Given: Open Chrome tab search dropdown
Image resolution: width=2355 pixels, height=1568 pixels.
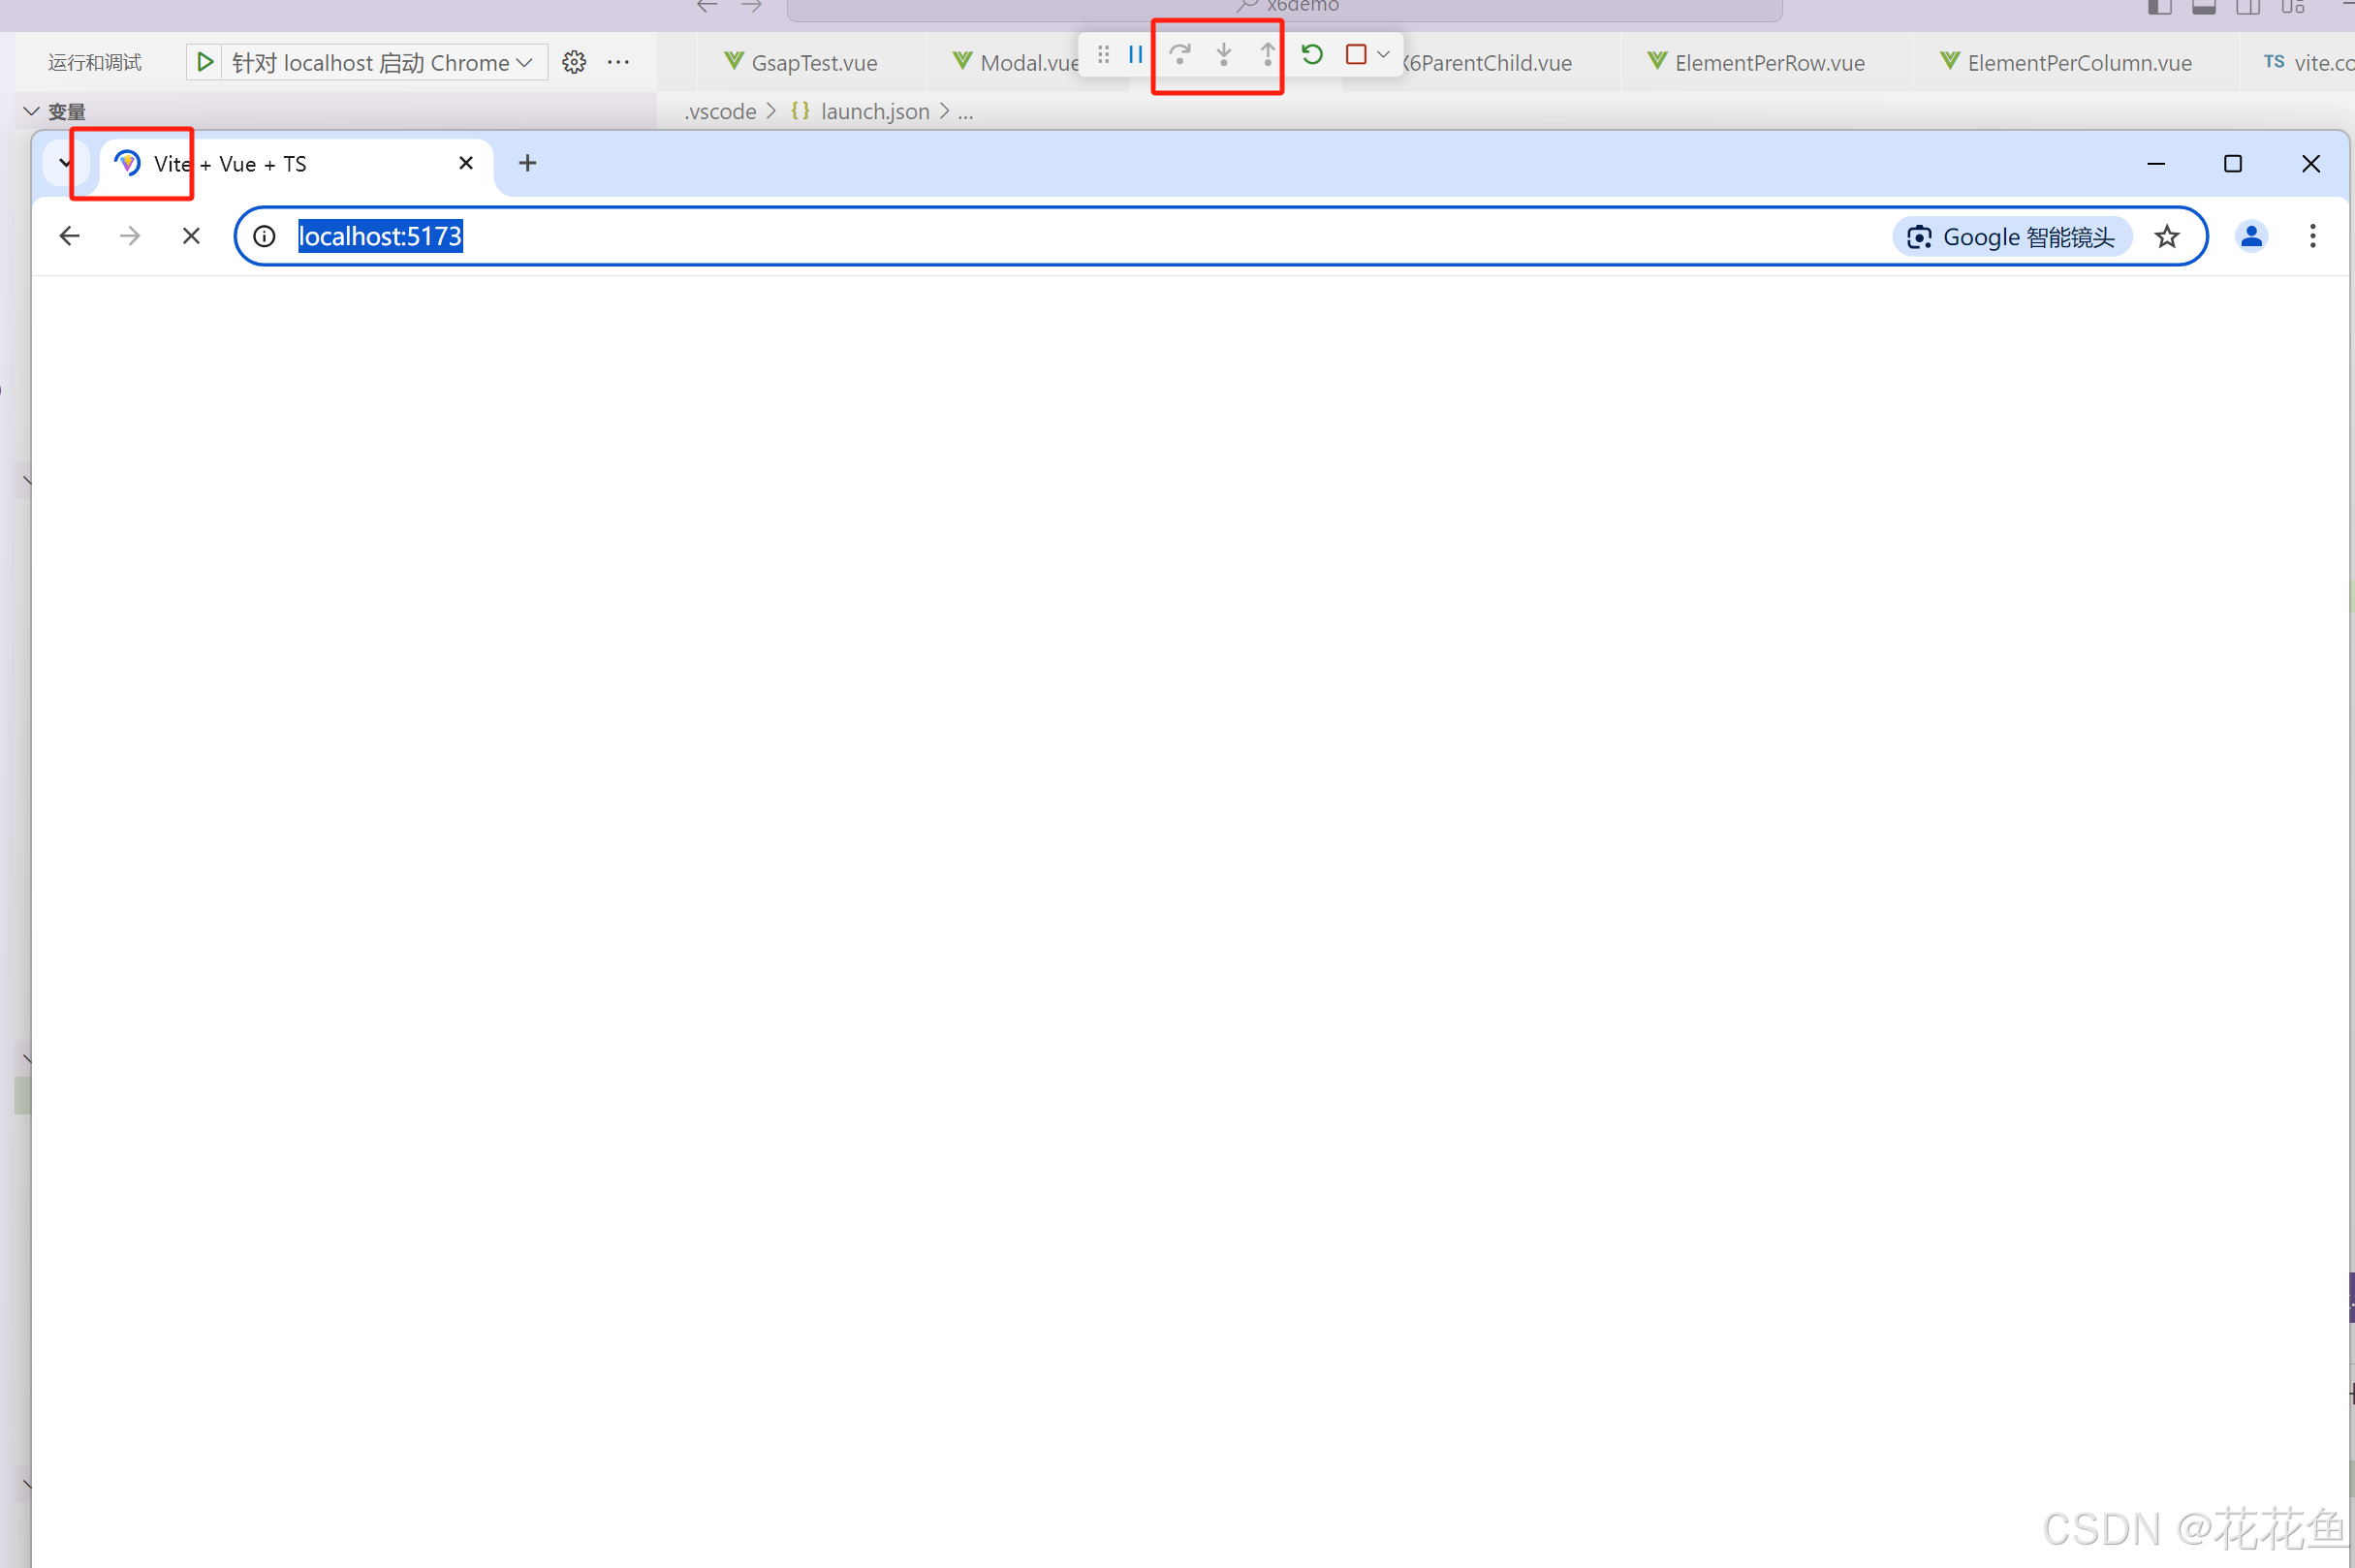Looking at the screenshot, I should coord(66,162).
